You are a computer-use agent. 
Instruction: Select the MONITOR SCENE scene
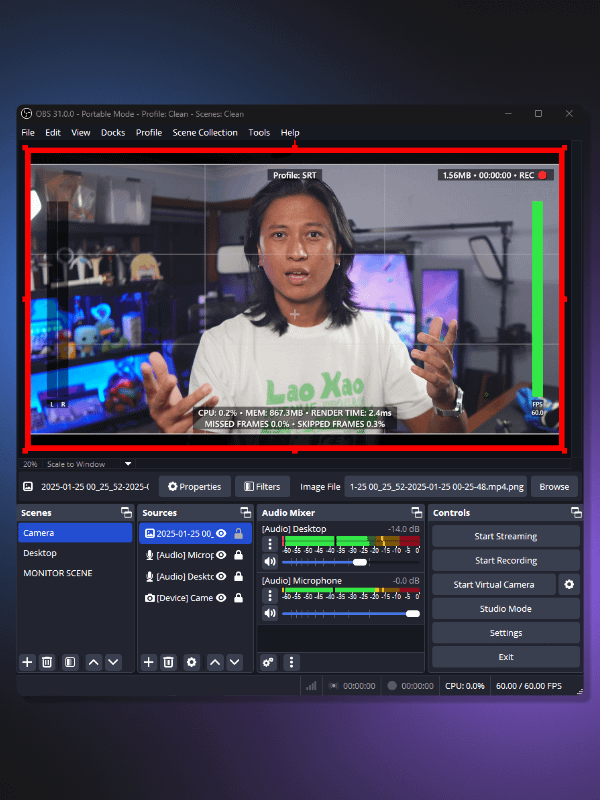tap(58, 573)
